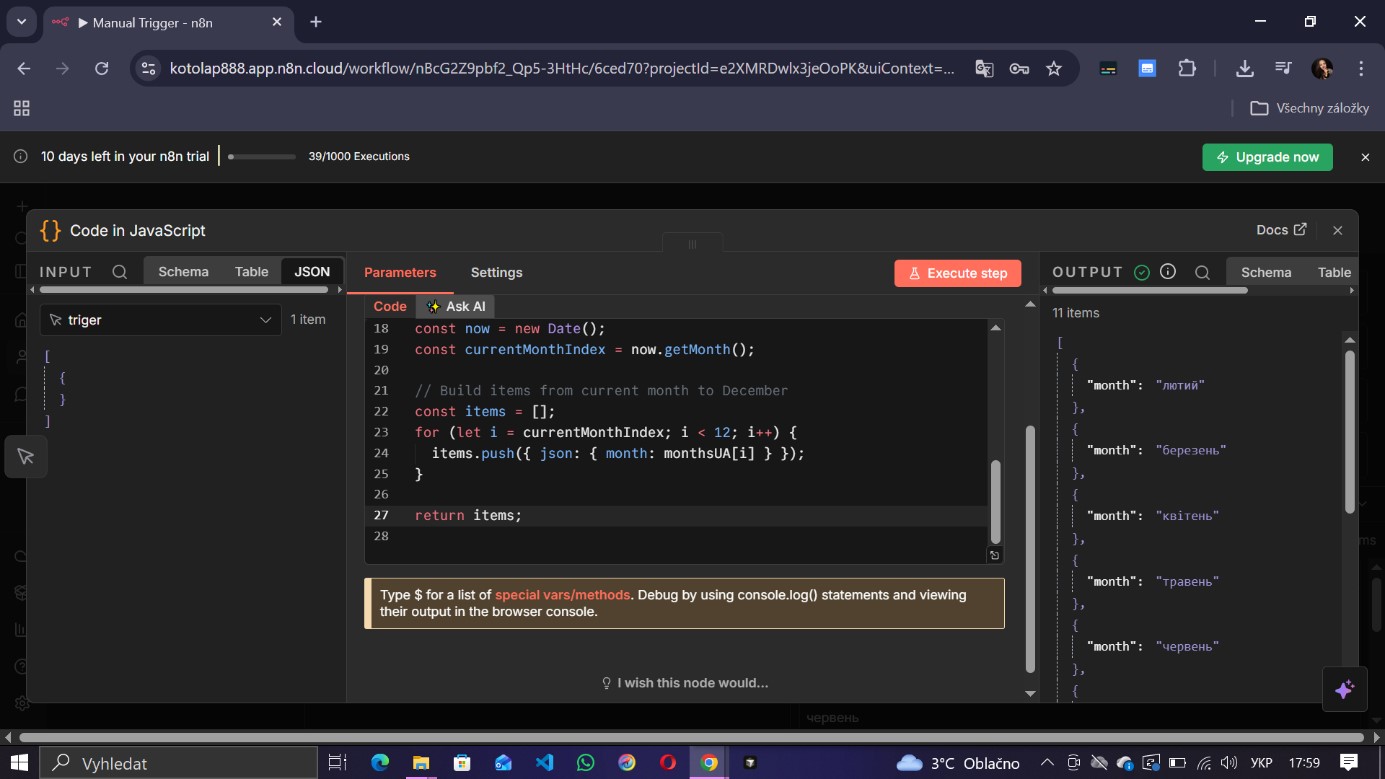Open the media control playlist icon
Screen dimensions: 1385x779
(1283, 68)
